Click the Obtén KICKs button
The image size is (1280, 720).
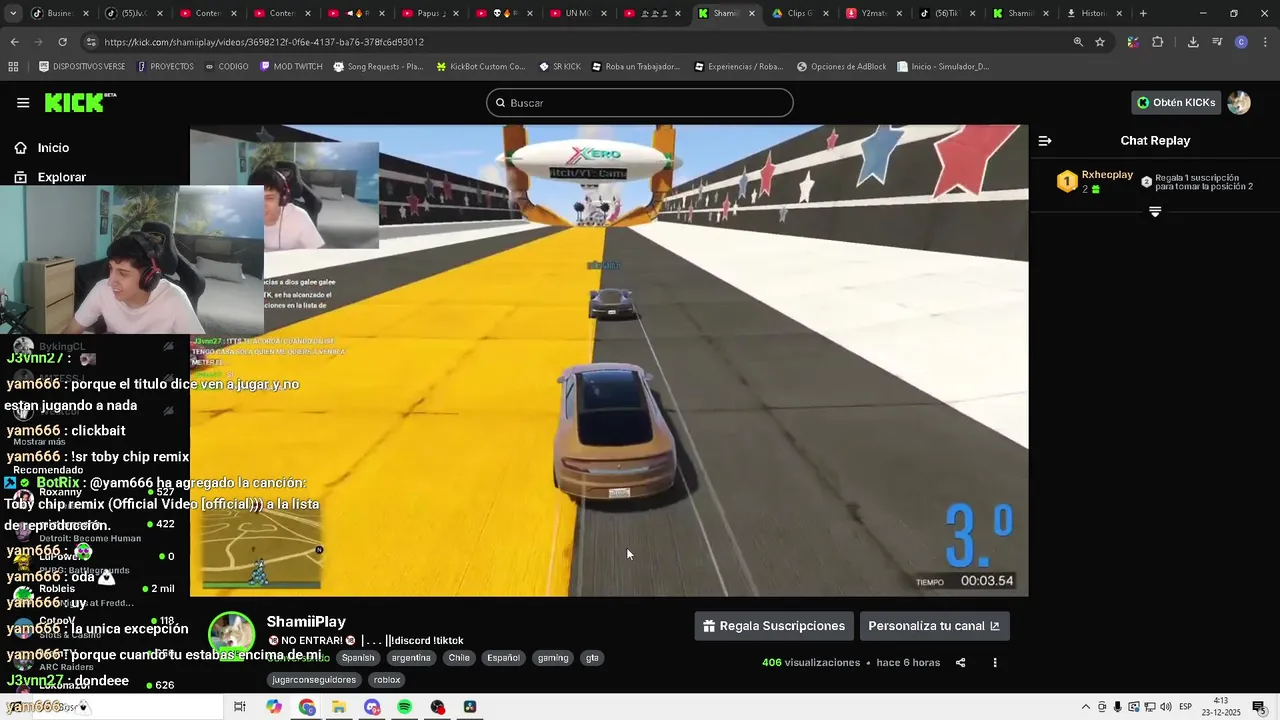click(x=1176, y=102)
